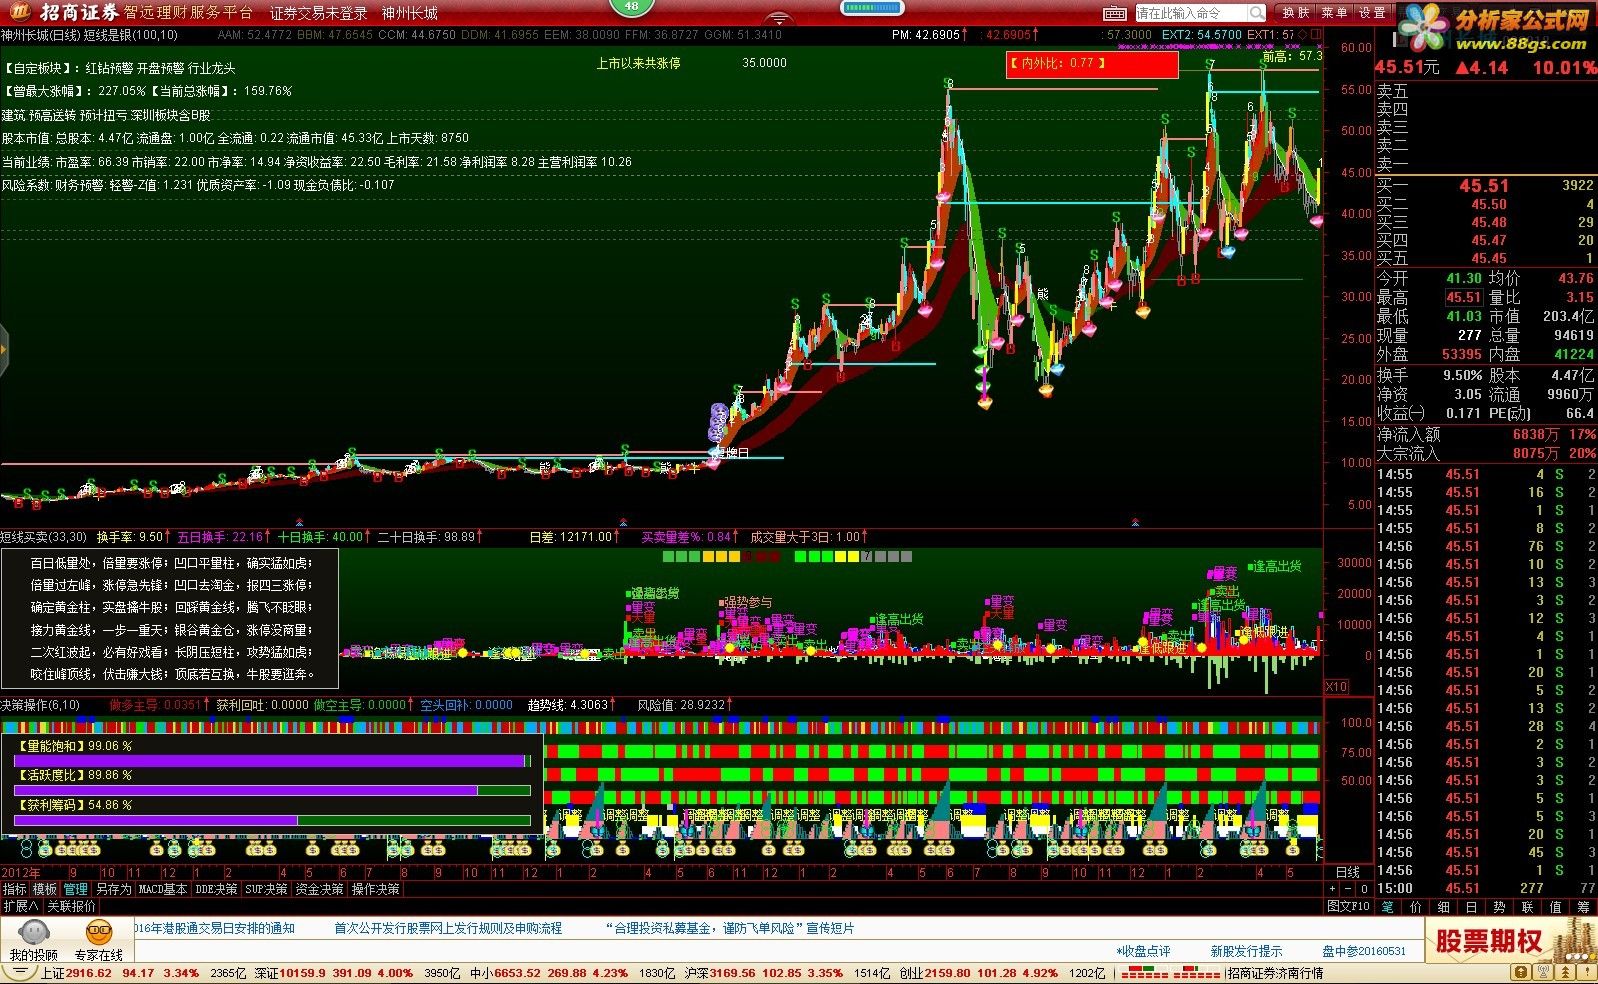The width and height of the screenshot is (1598, 984).
Task: Select the 细 detail tab
Action: point(1444,907)
